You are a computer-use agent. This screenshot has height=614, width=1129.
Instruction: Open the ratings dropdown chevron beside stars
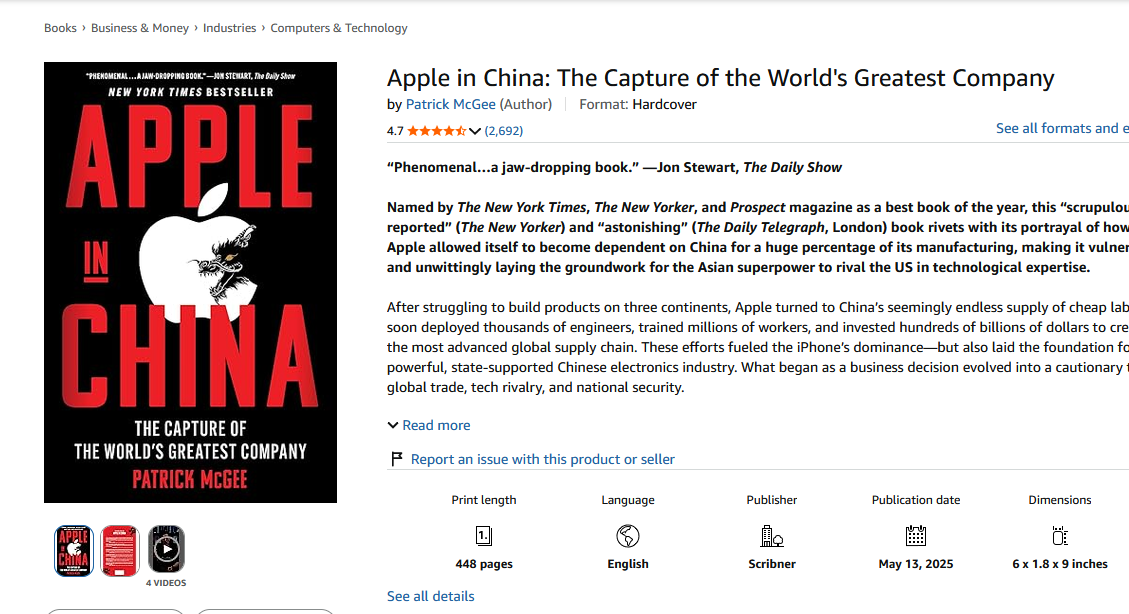point(474,131)
